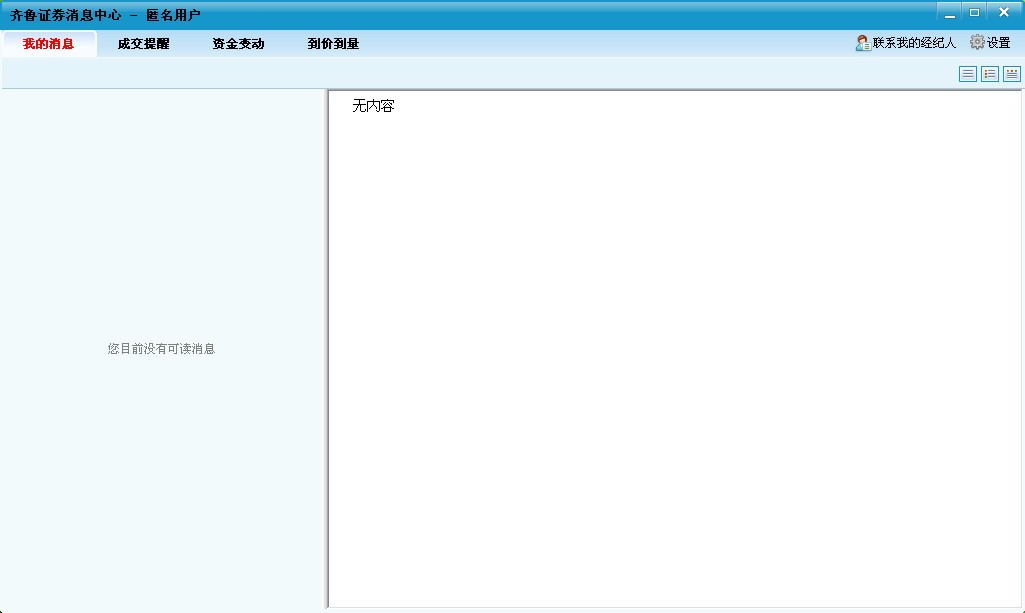Switch to the 我的消息 tab

pos(48,44)
